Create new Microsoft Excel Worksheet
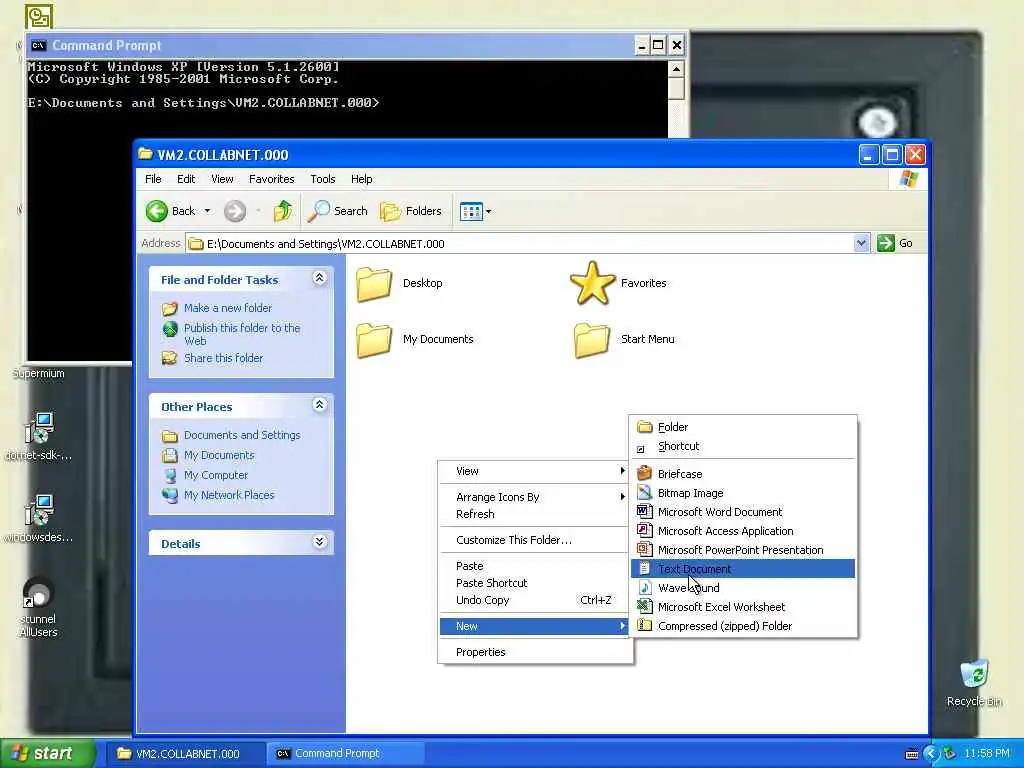Screen dimensions: 1024x768 tap(743, 607)
